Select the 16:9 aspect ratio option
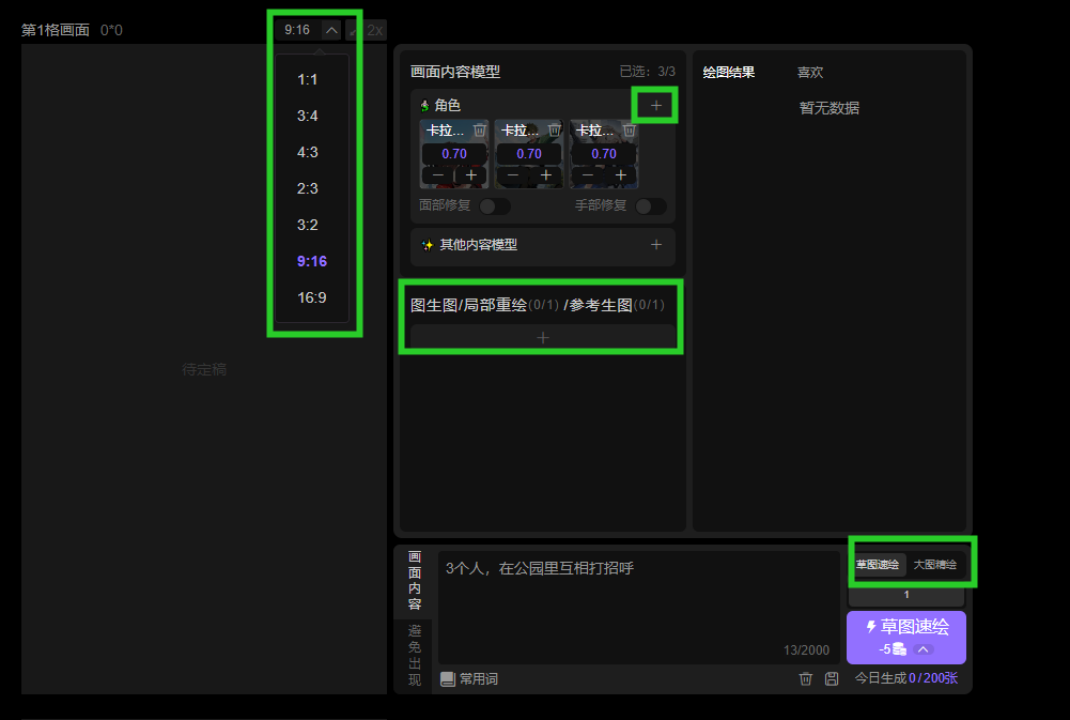 (313, 298)
